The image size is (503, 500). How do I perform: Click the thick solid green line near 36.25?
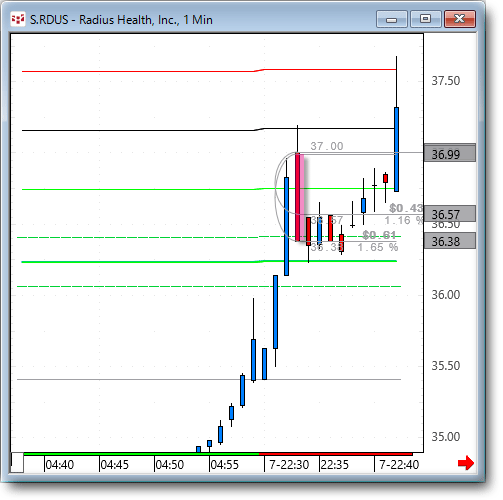[209, 262]
